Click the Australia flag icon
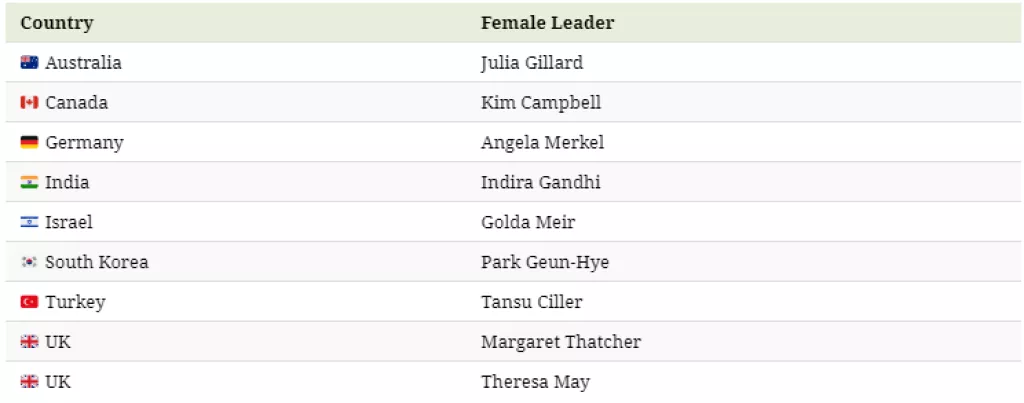Viewport: 1024px width, 403px height. click(x=29, y=62)
